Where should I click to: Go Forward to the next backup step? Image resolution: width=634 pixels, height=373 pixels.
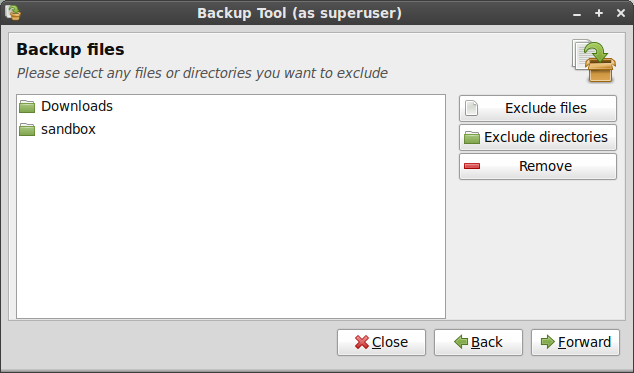(575, 342)
